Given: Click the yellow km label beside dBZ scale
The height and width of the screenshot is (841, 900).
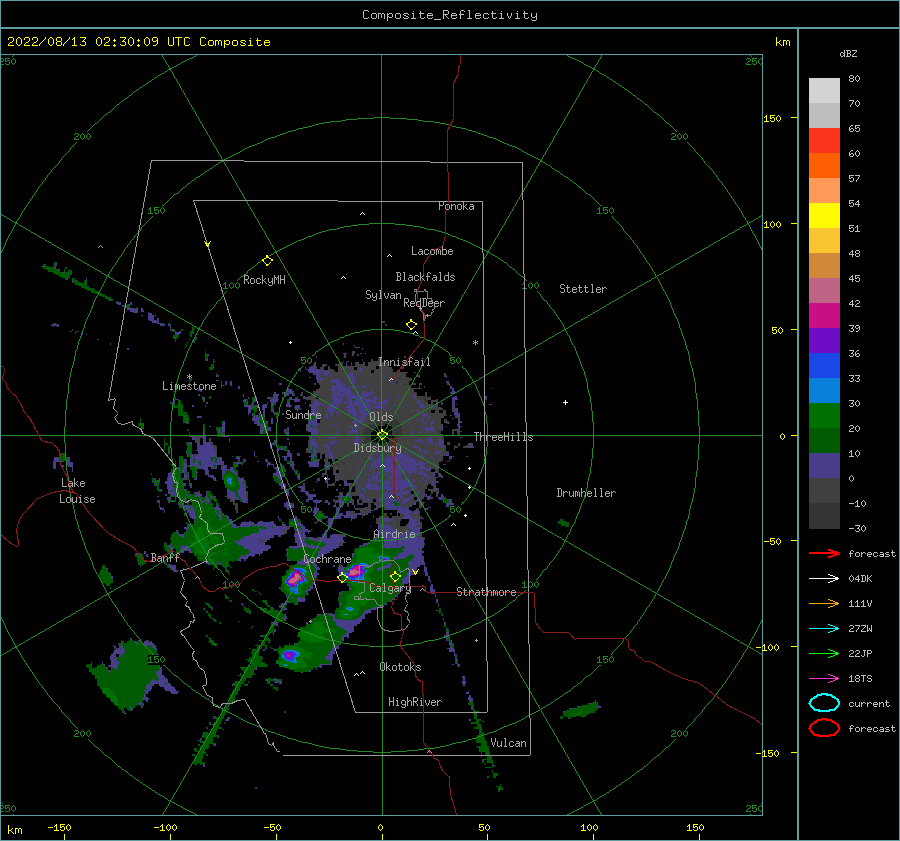Looking at the screenshot, I should click(x=782, y=42).
